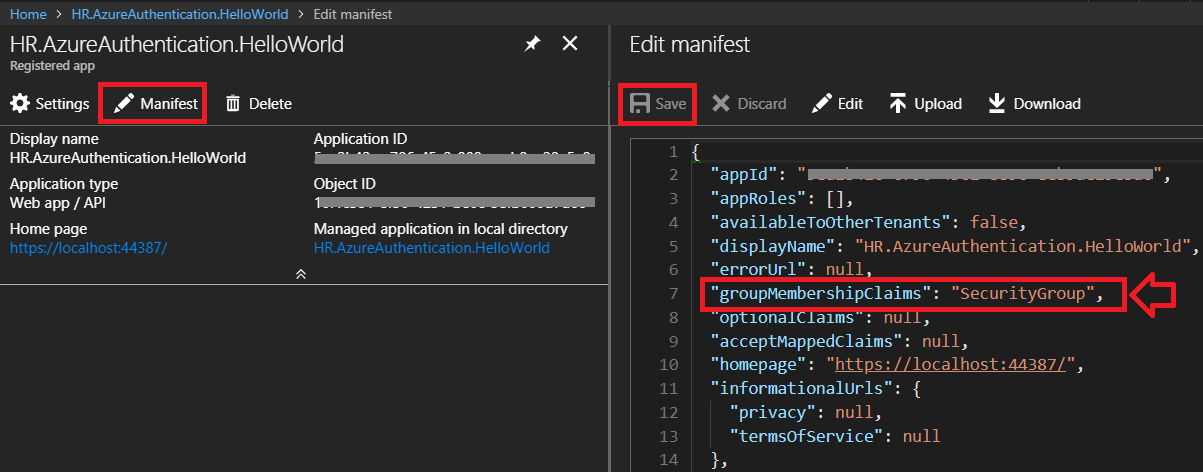Open Settings with the gear icon
Screen dimensions: 1203x472
coord(50,103)
